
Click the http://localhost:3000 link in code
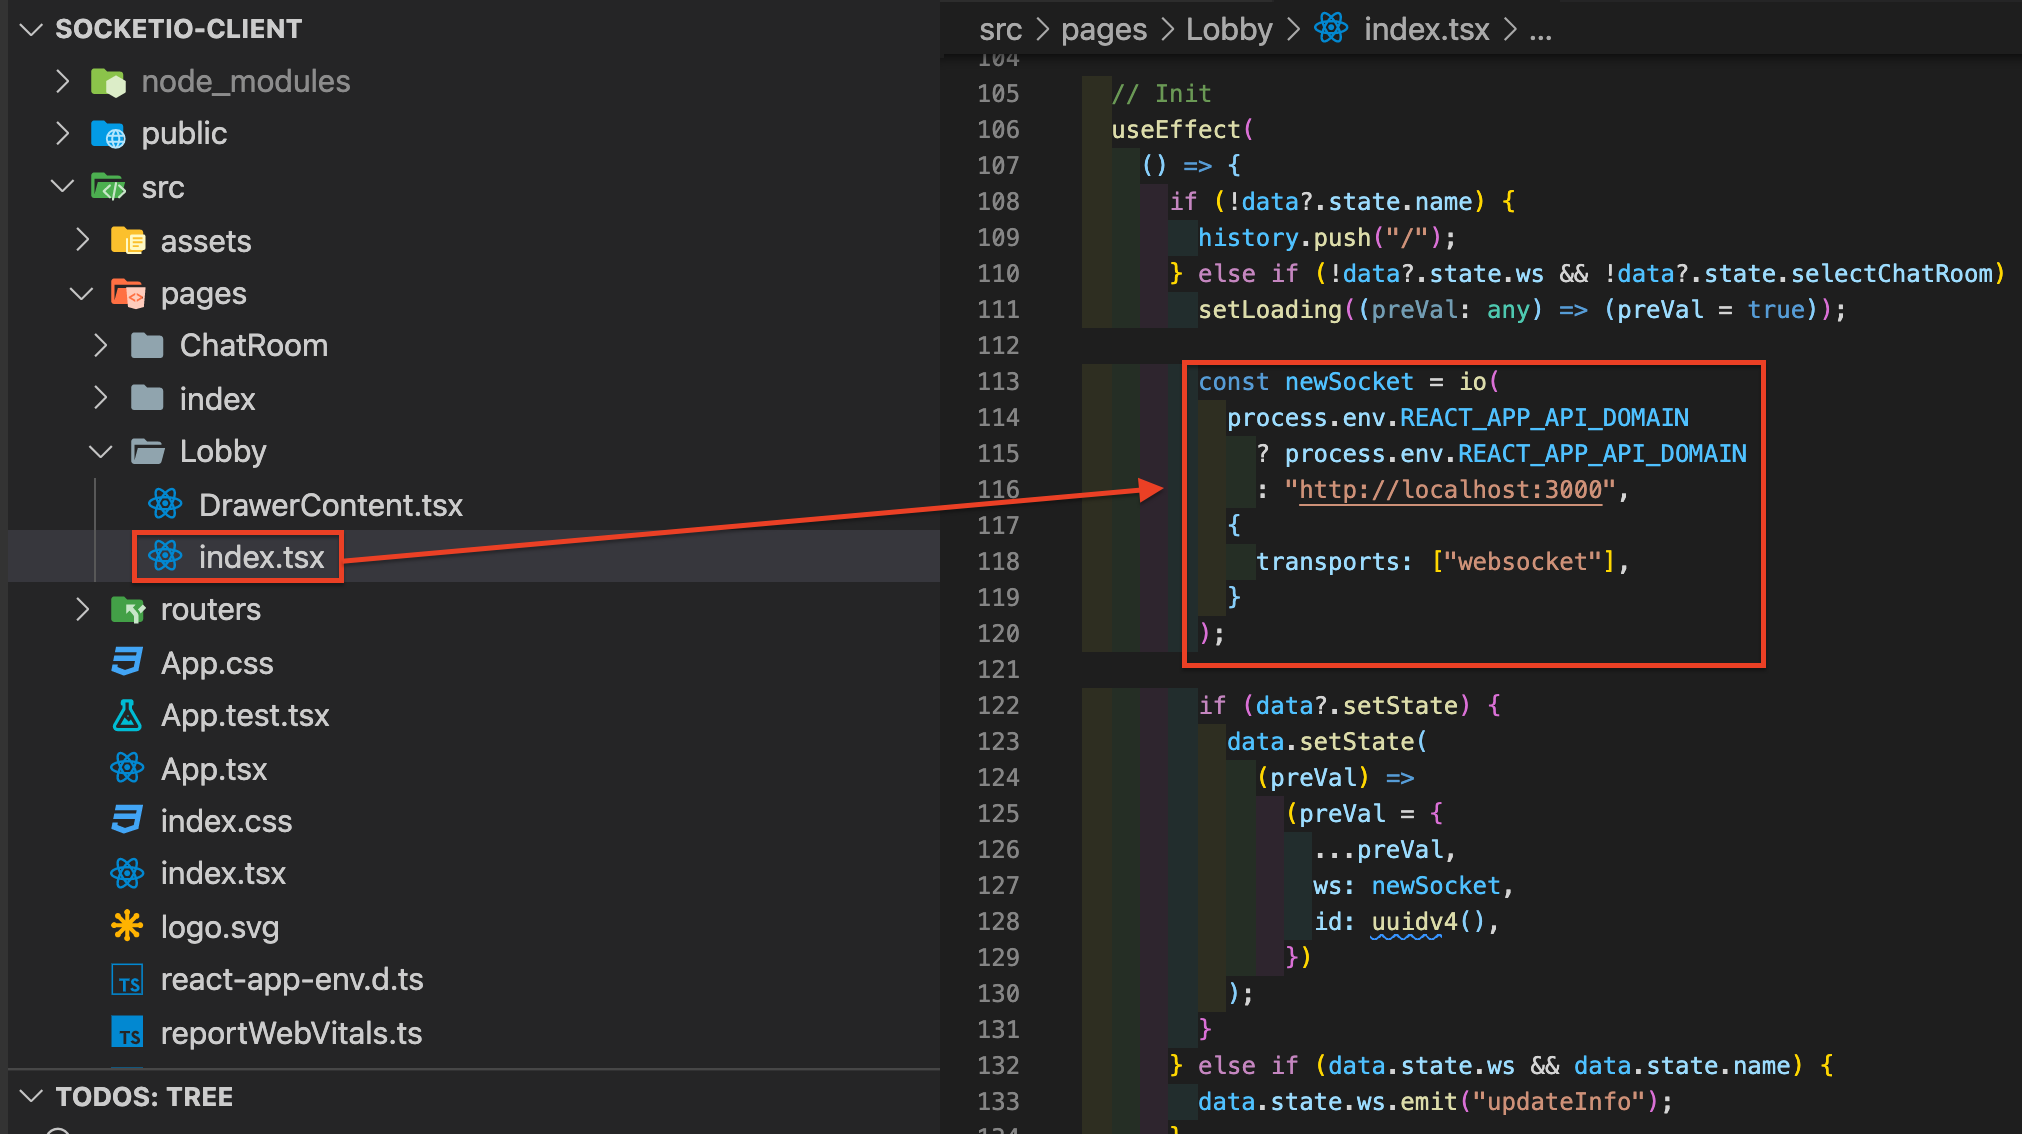(x=1449, y=489)
